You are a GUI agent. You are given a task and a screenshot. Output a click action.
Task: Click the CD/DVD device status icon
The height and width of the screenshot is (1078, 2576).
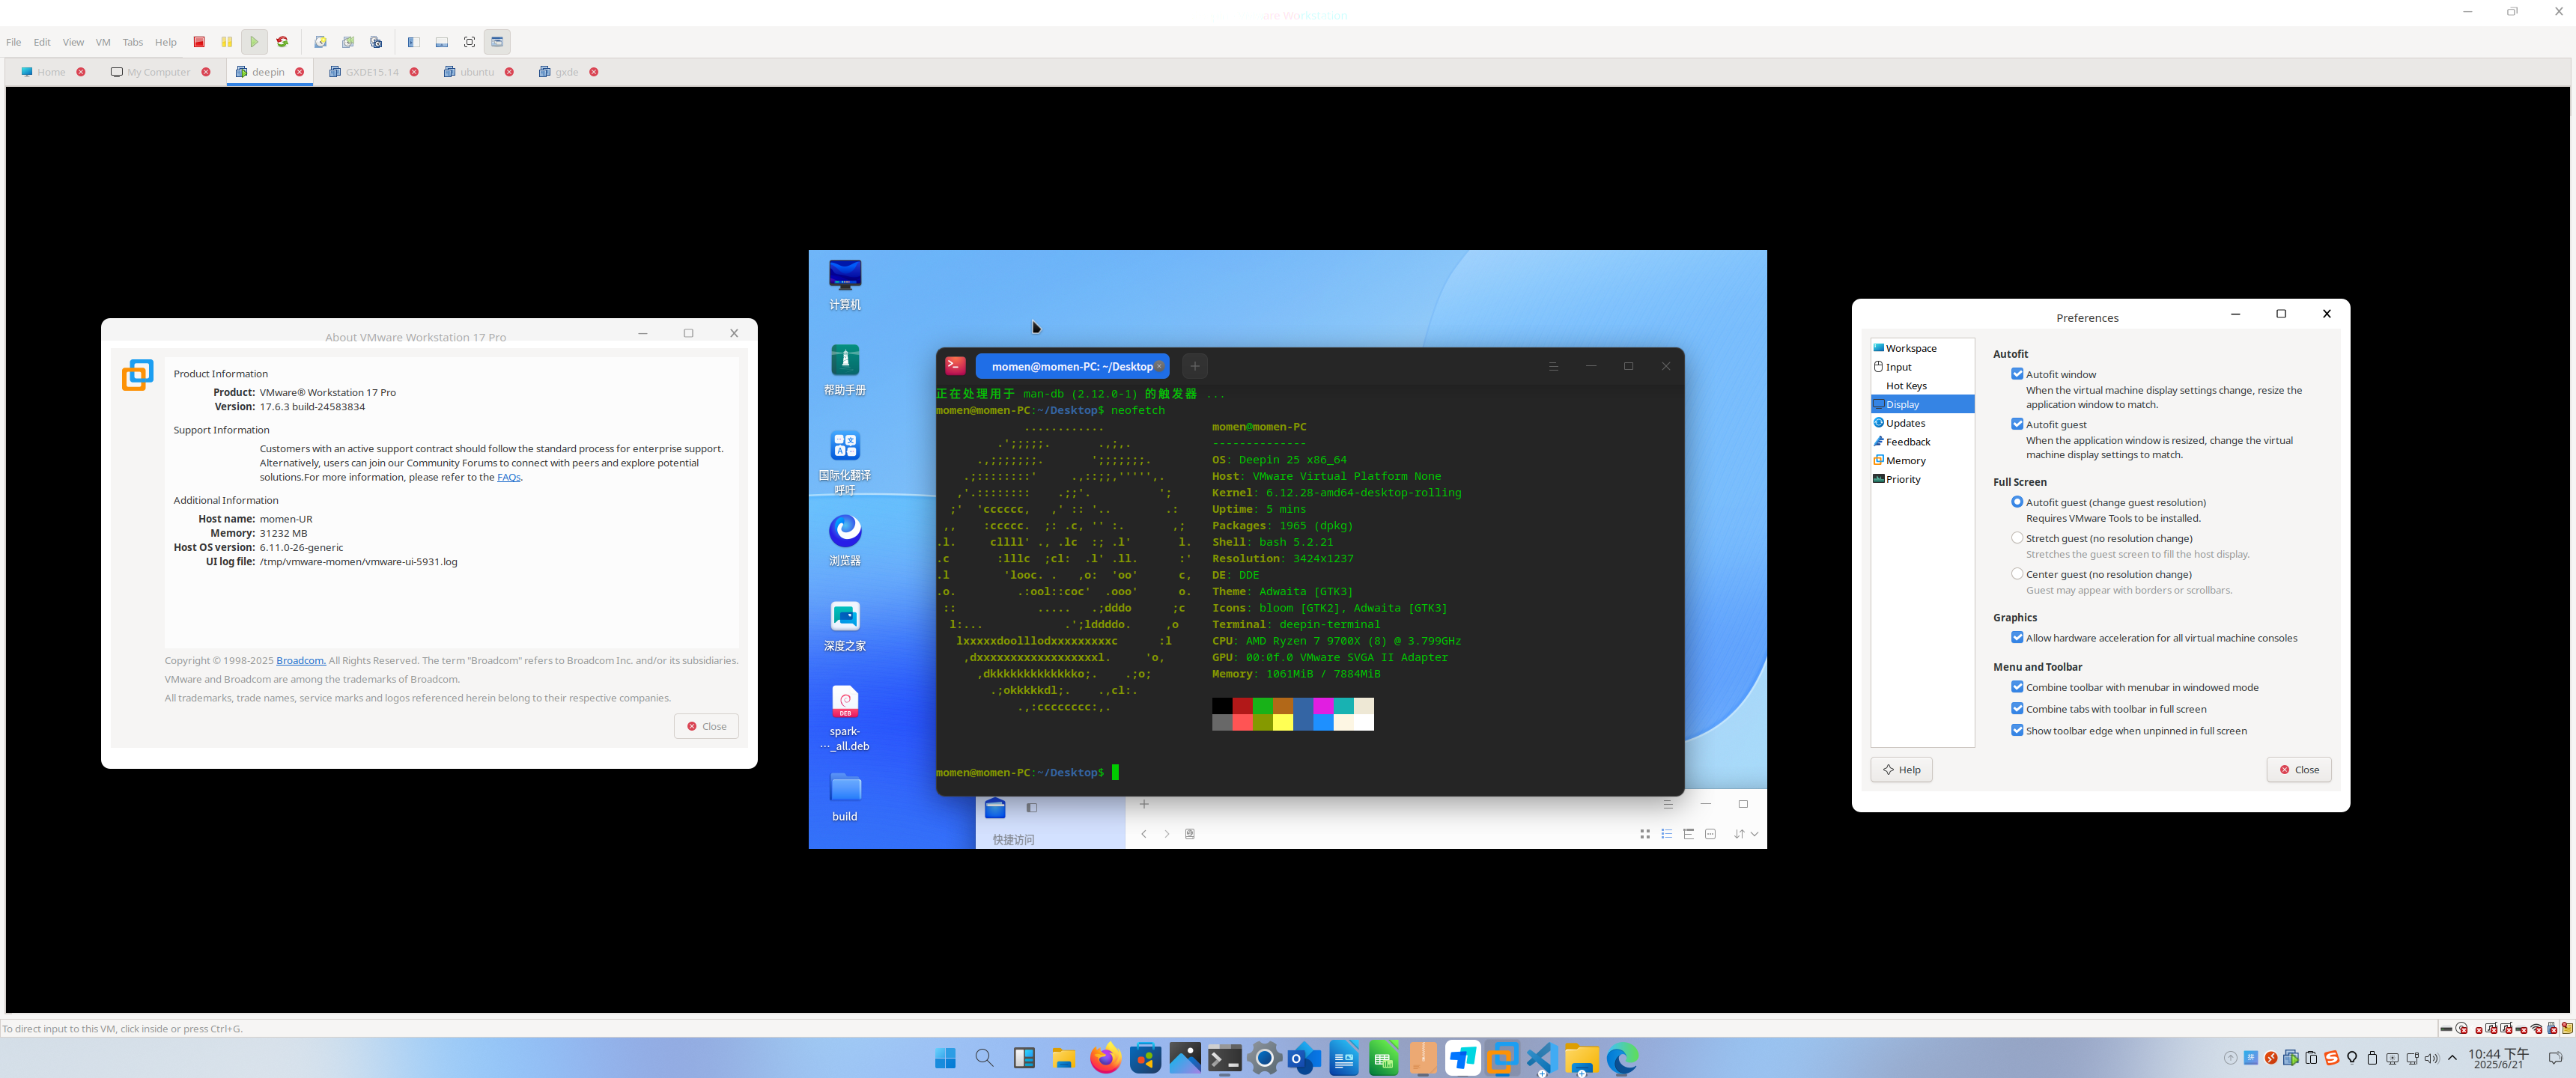coord(2462,1028)
